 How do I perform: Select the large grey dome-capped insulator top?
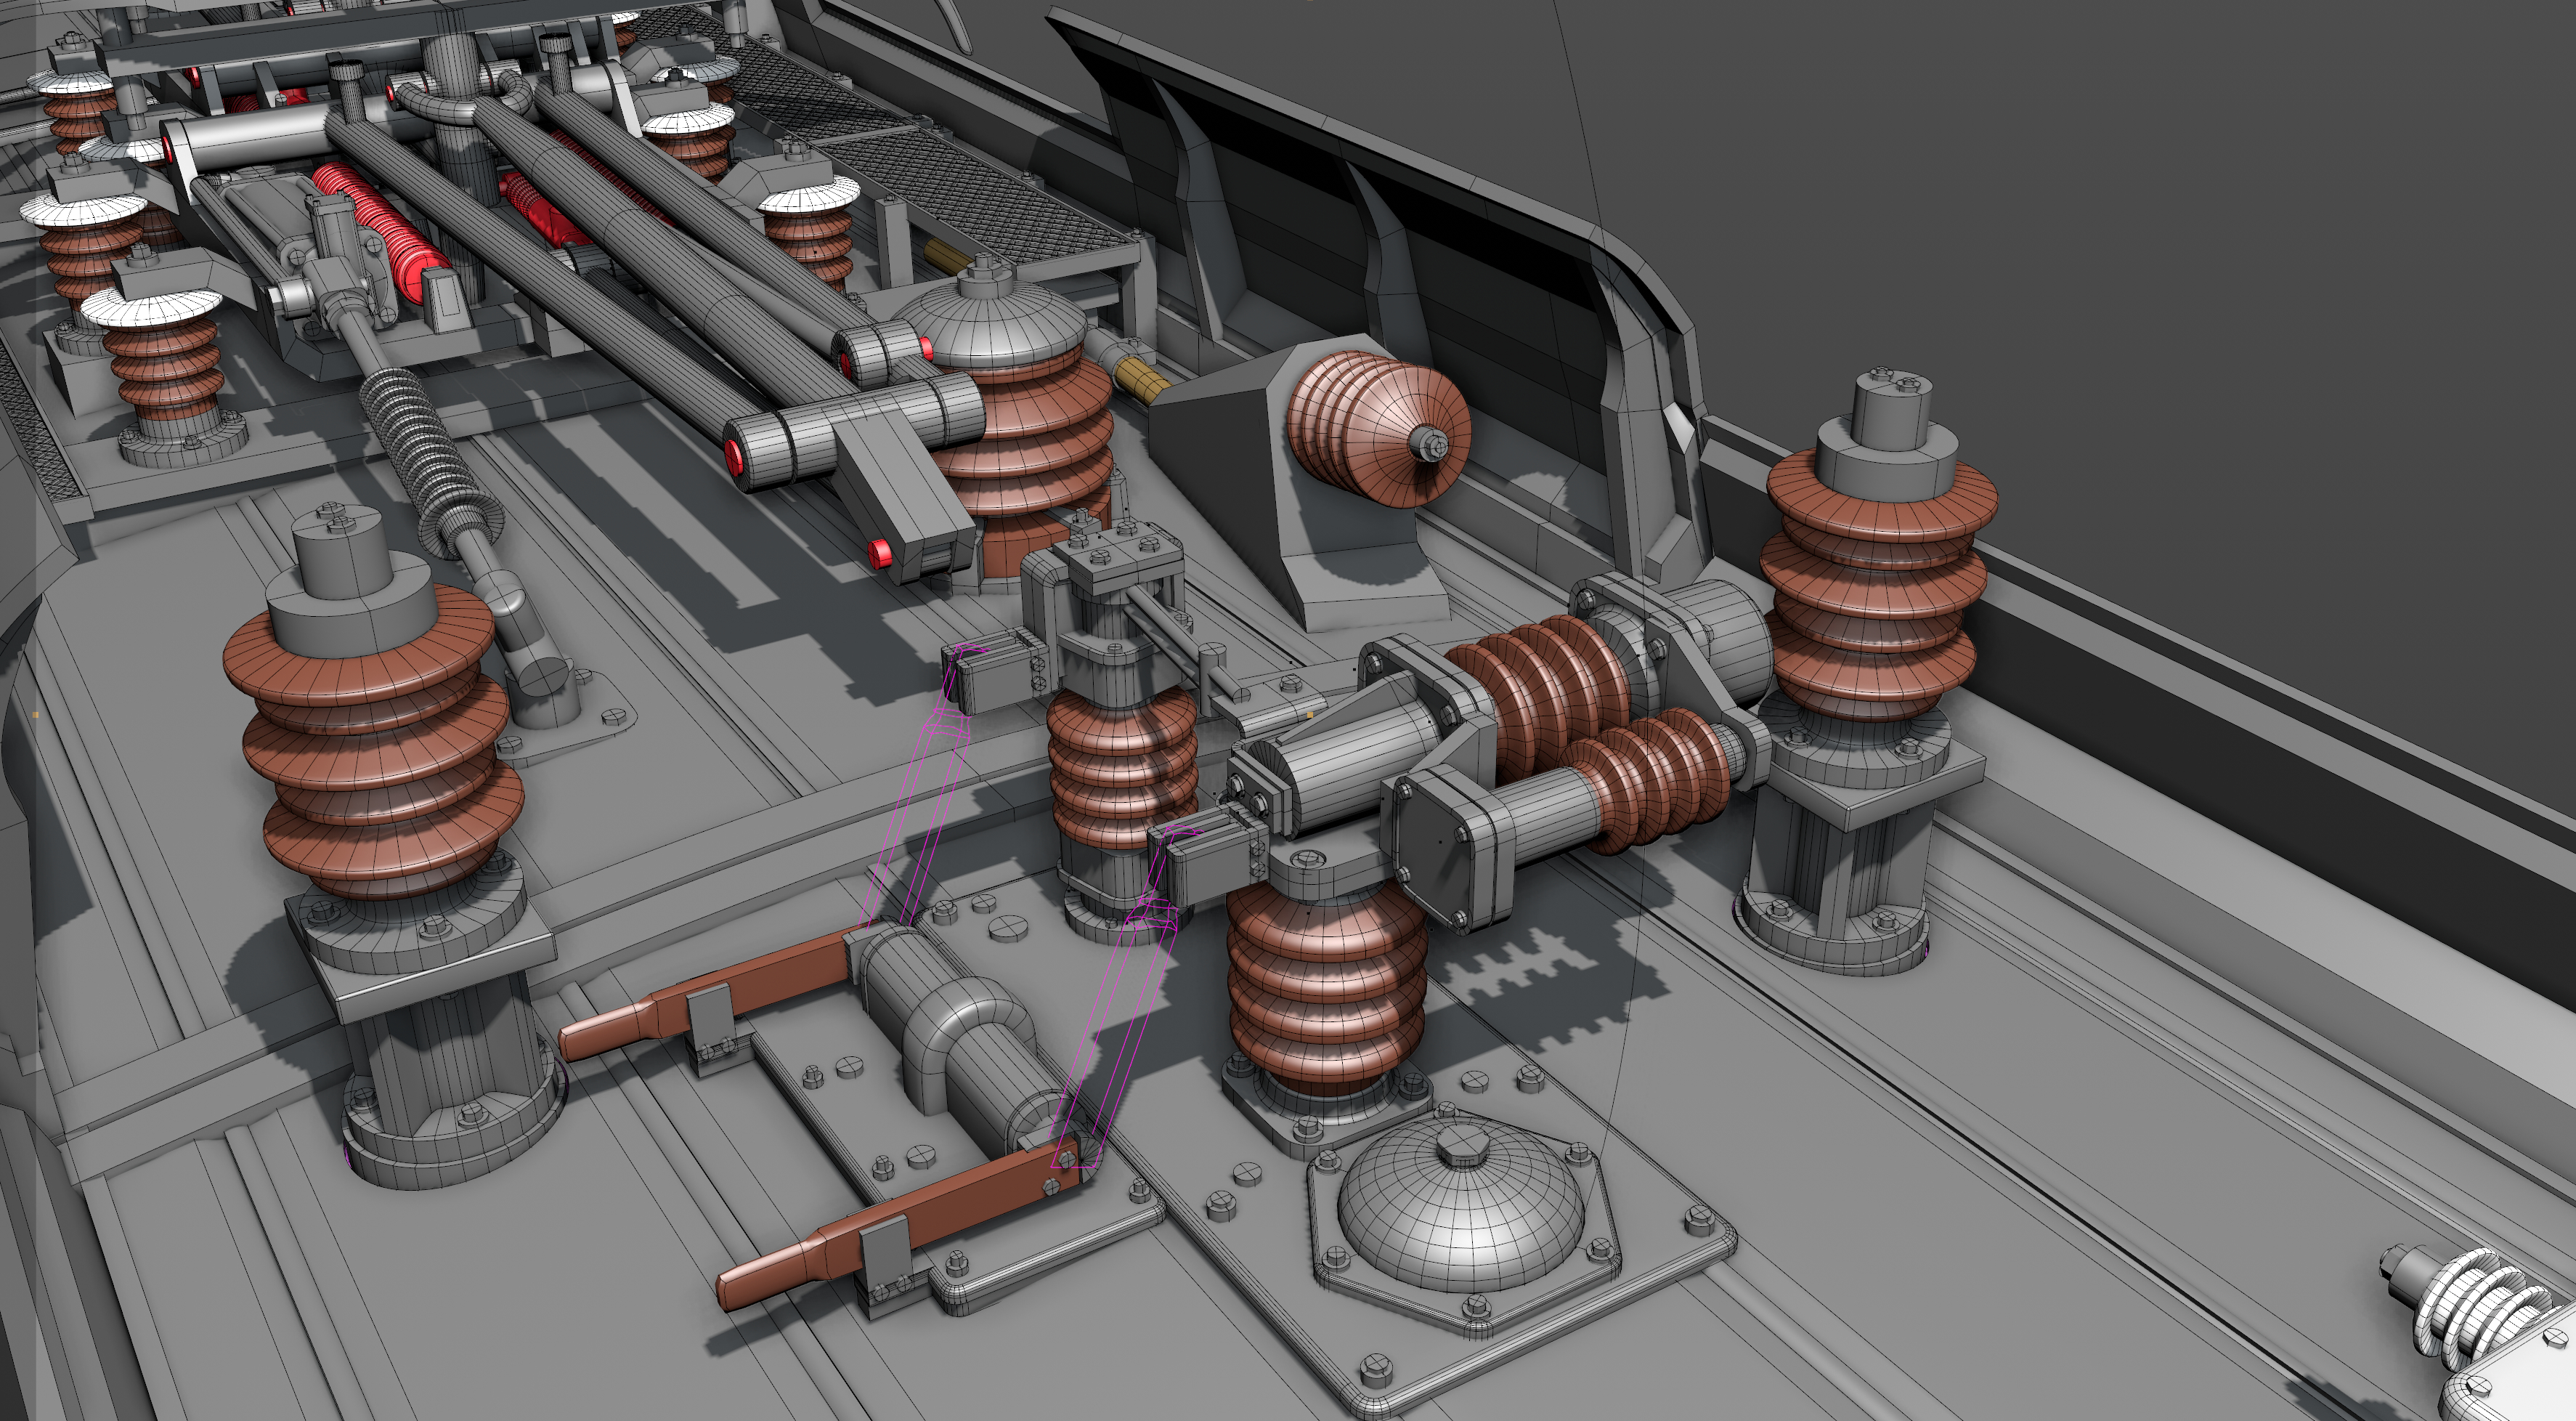tap(990, 325)
